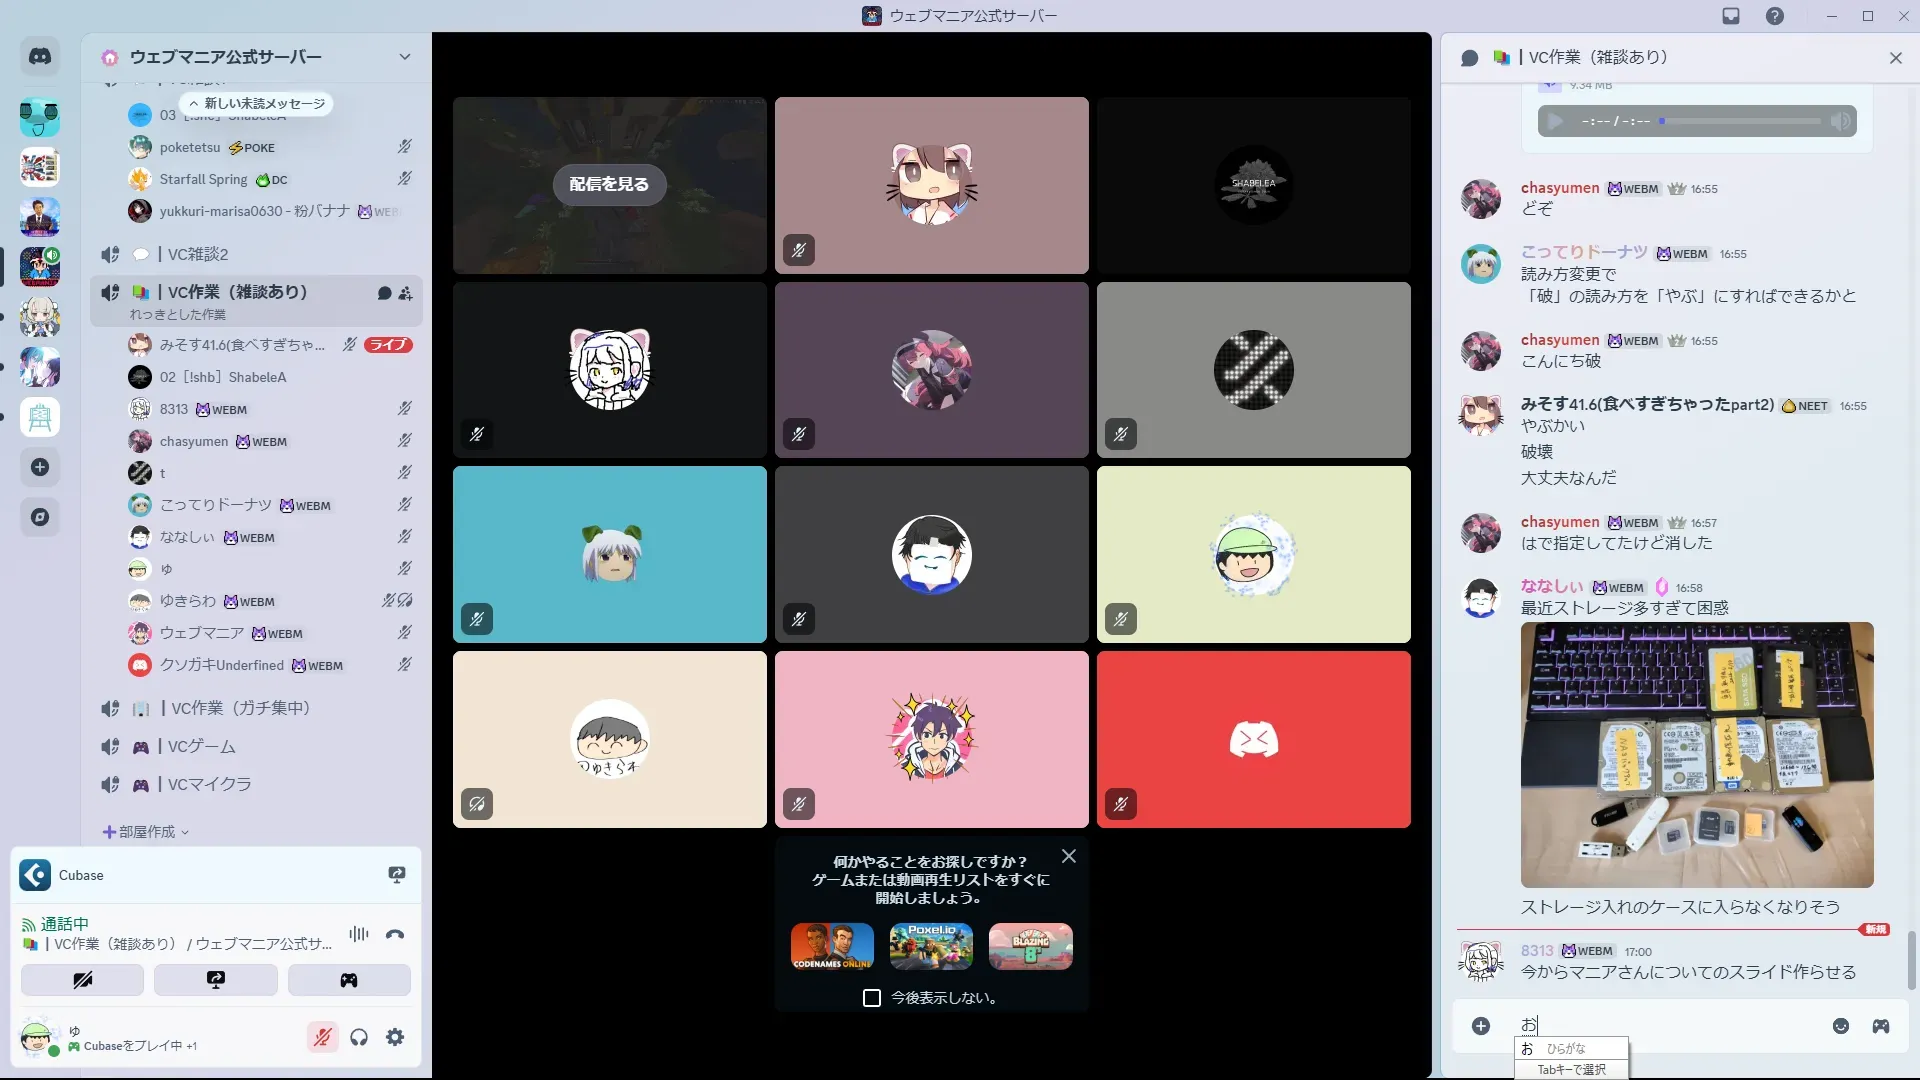This screenshot has height=1080, width=1920.
Task: Click the audio attachment progress slider
Action: point(1740,121)
